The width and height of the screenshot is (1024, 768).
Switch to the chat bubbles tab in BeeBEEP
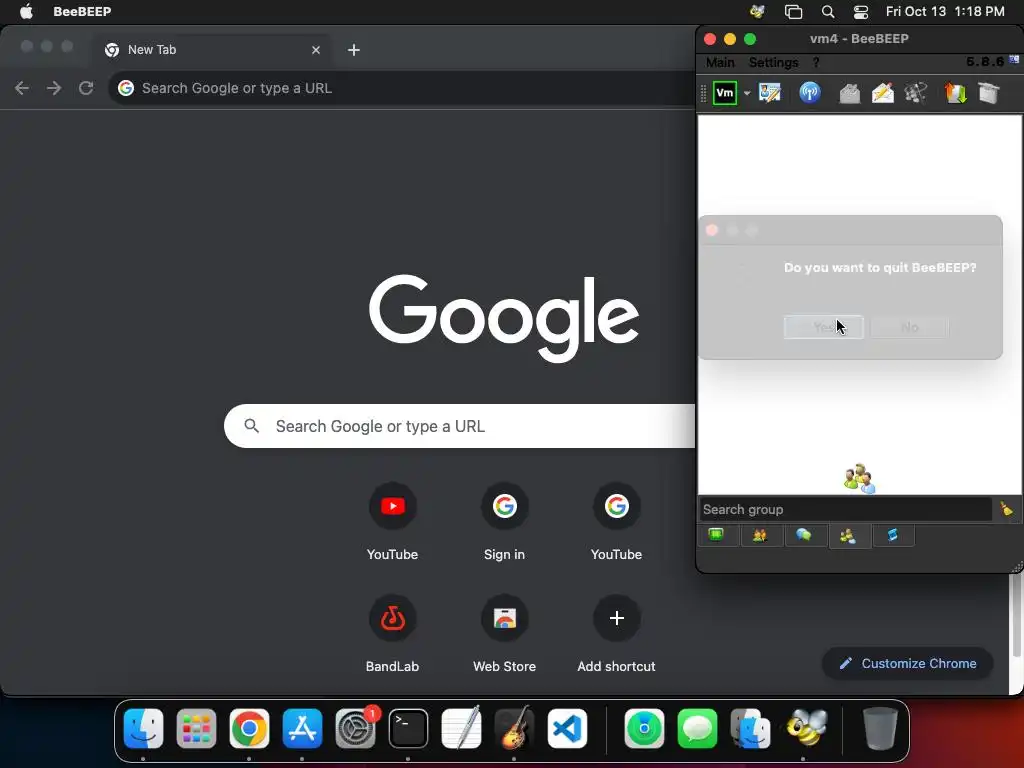tap(803, 536)
